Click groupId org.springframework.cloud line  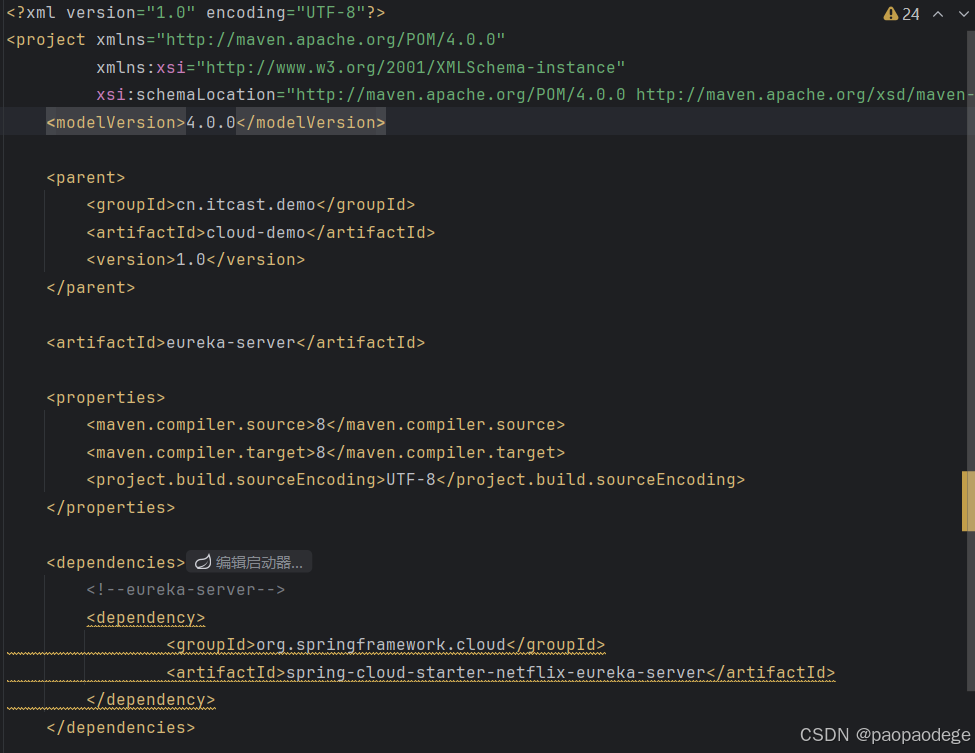tap(386, 645)
